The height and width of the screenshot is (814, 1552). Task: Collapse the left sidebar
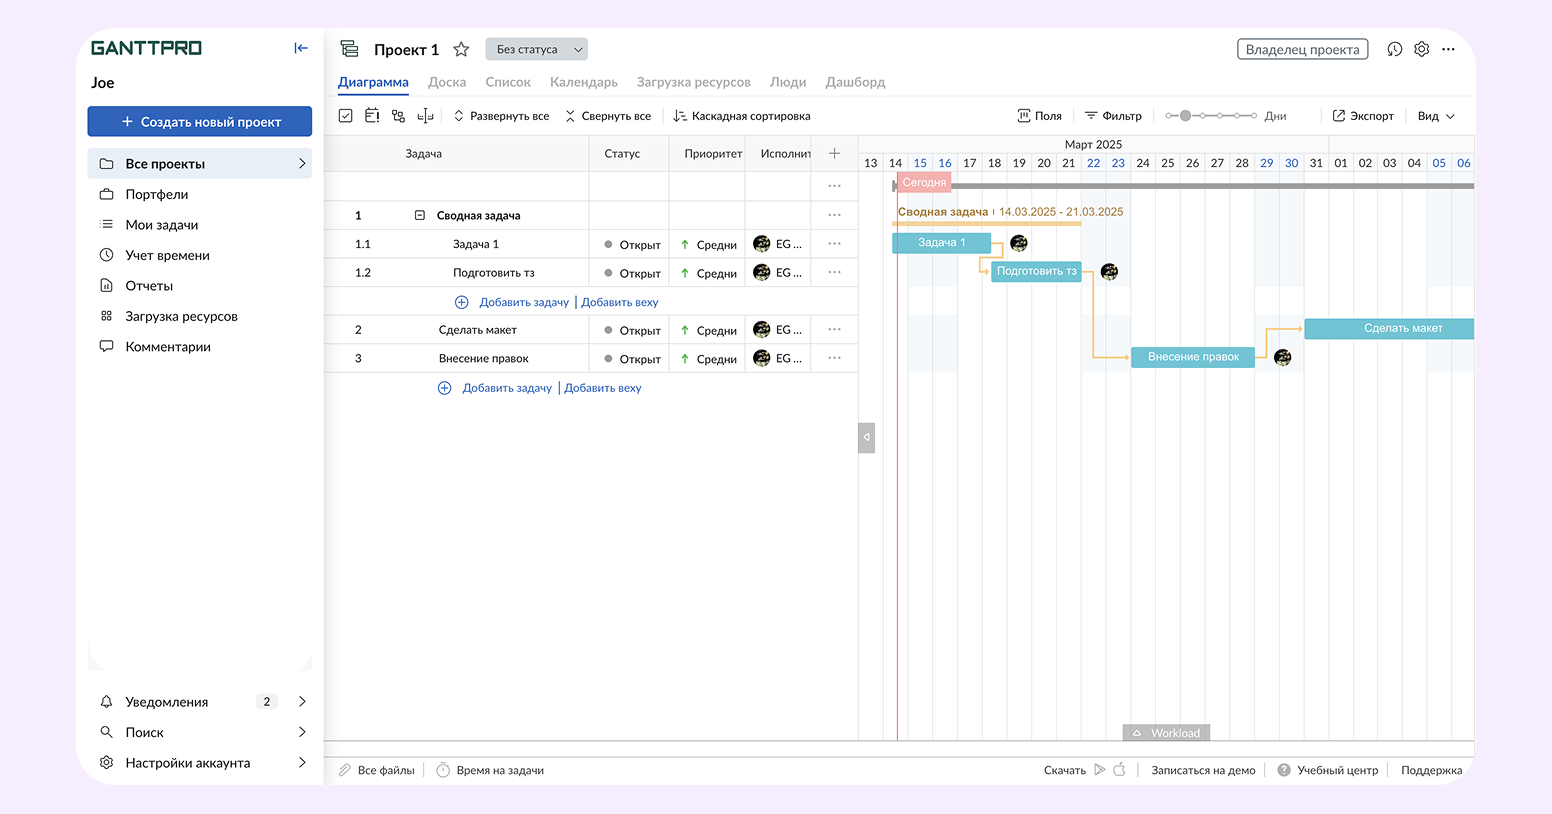click(300, 47)
